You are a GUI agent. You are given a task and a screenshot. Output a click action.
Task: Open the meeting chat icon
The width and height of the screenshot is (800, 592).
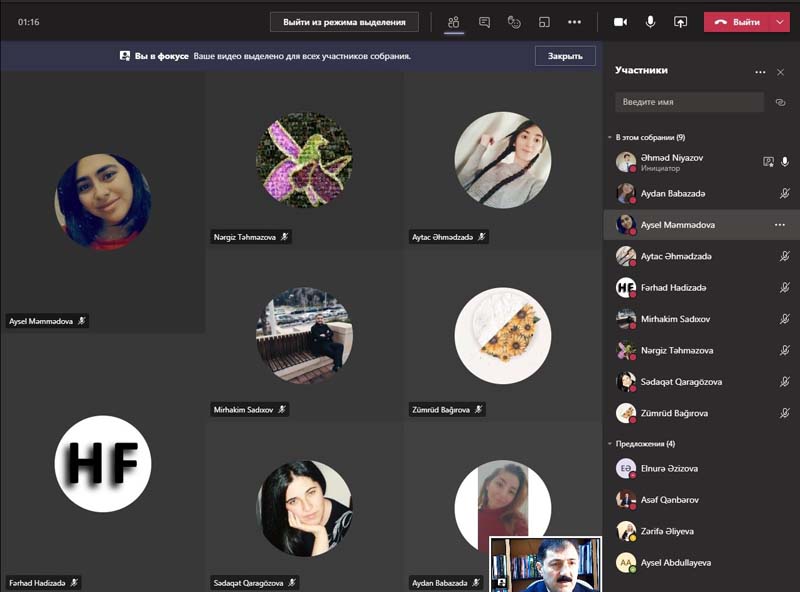[x=484, y=21]
